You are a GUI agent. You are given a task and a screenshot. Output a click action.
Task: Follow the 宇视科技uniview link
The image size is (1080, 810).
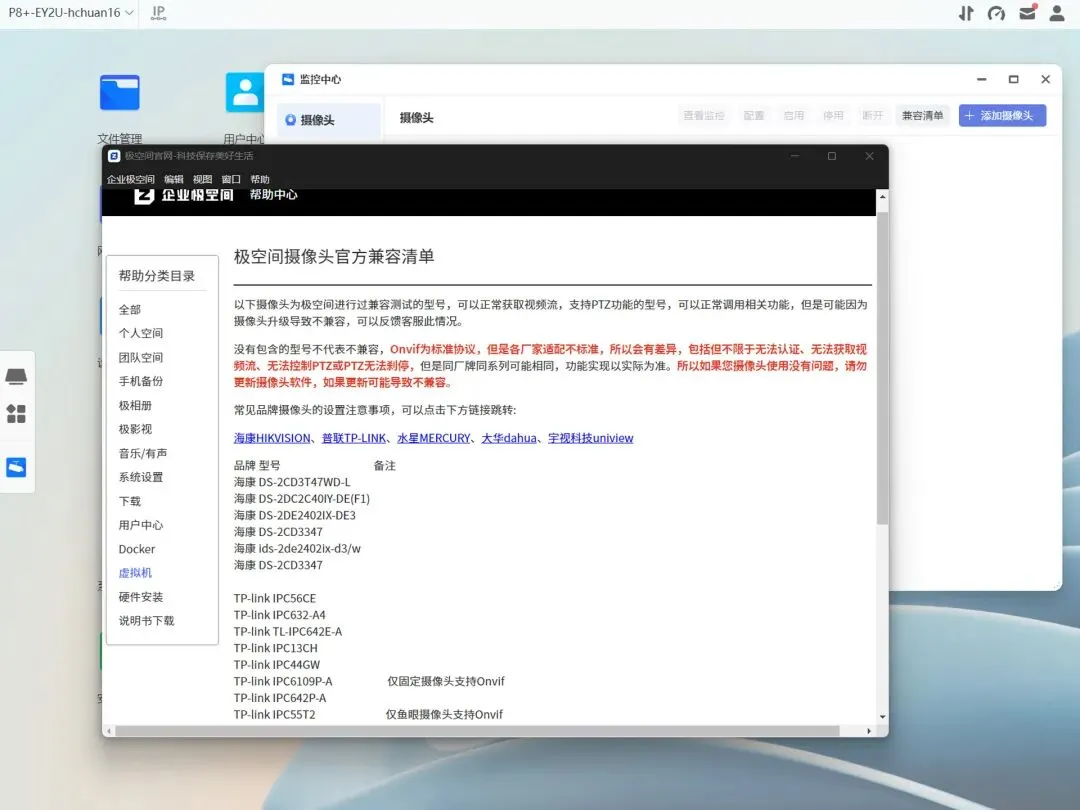pos(590,438)
